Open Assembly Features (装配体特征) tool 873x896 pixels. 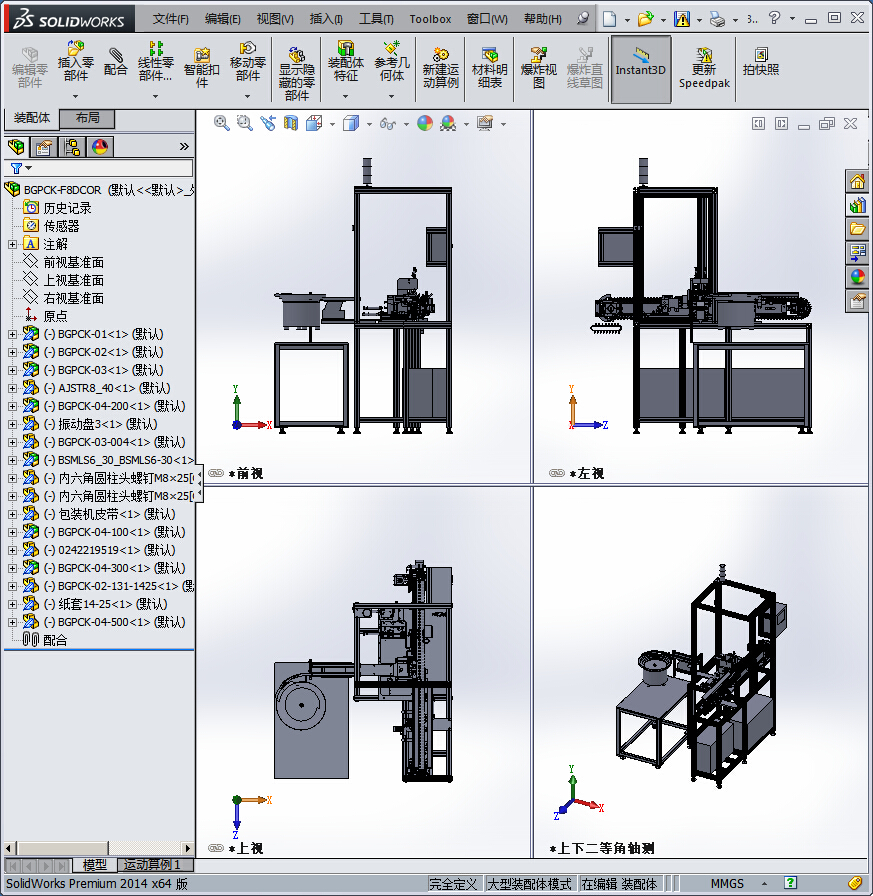tap(346, 62)
